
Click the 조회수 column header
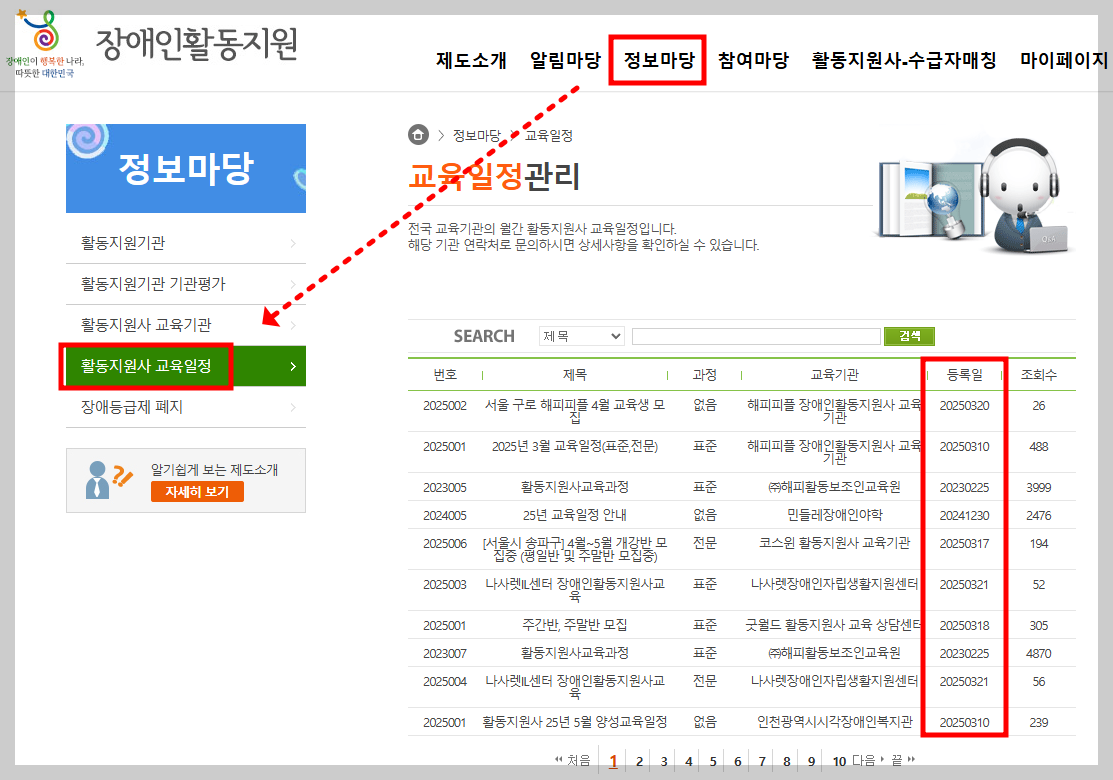tap(1038, 375)
